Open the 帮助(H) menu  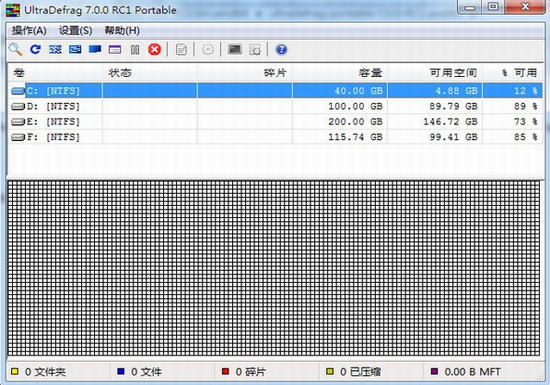point(122,31)
